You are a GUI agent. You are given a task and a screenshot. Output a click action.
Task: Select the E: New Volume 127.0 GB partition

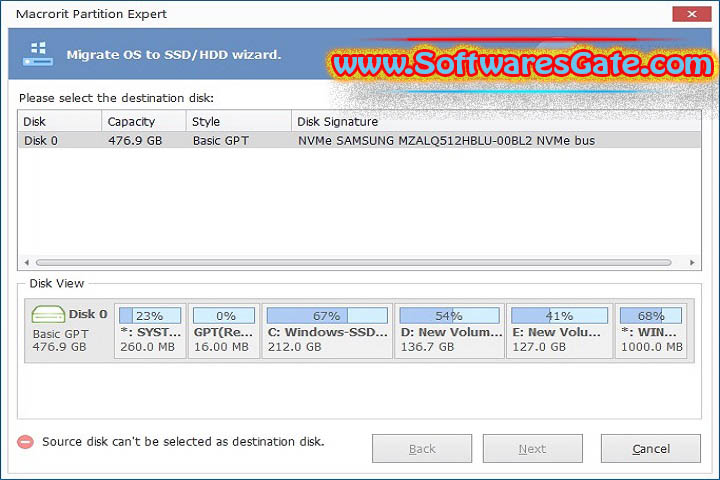559,331
